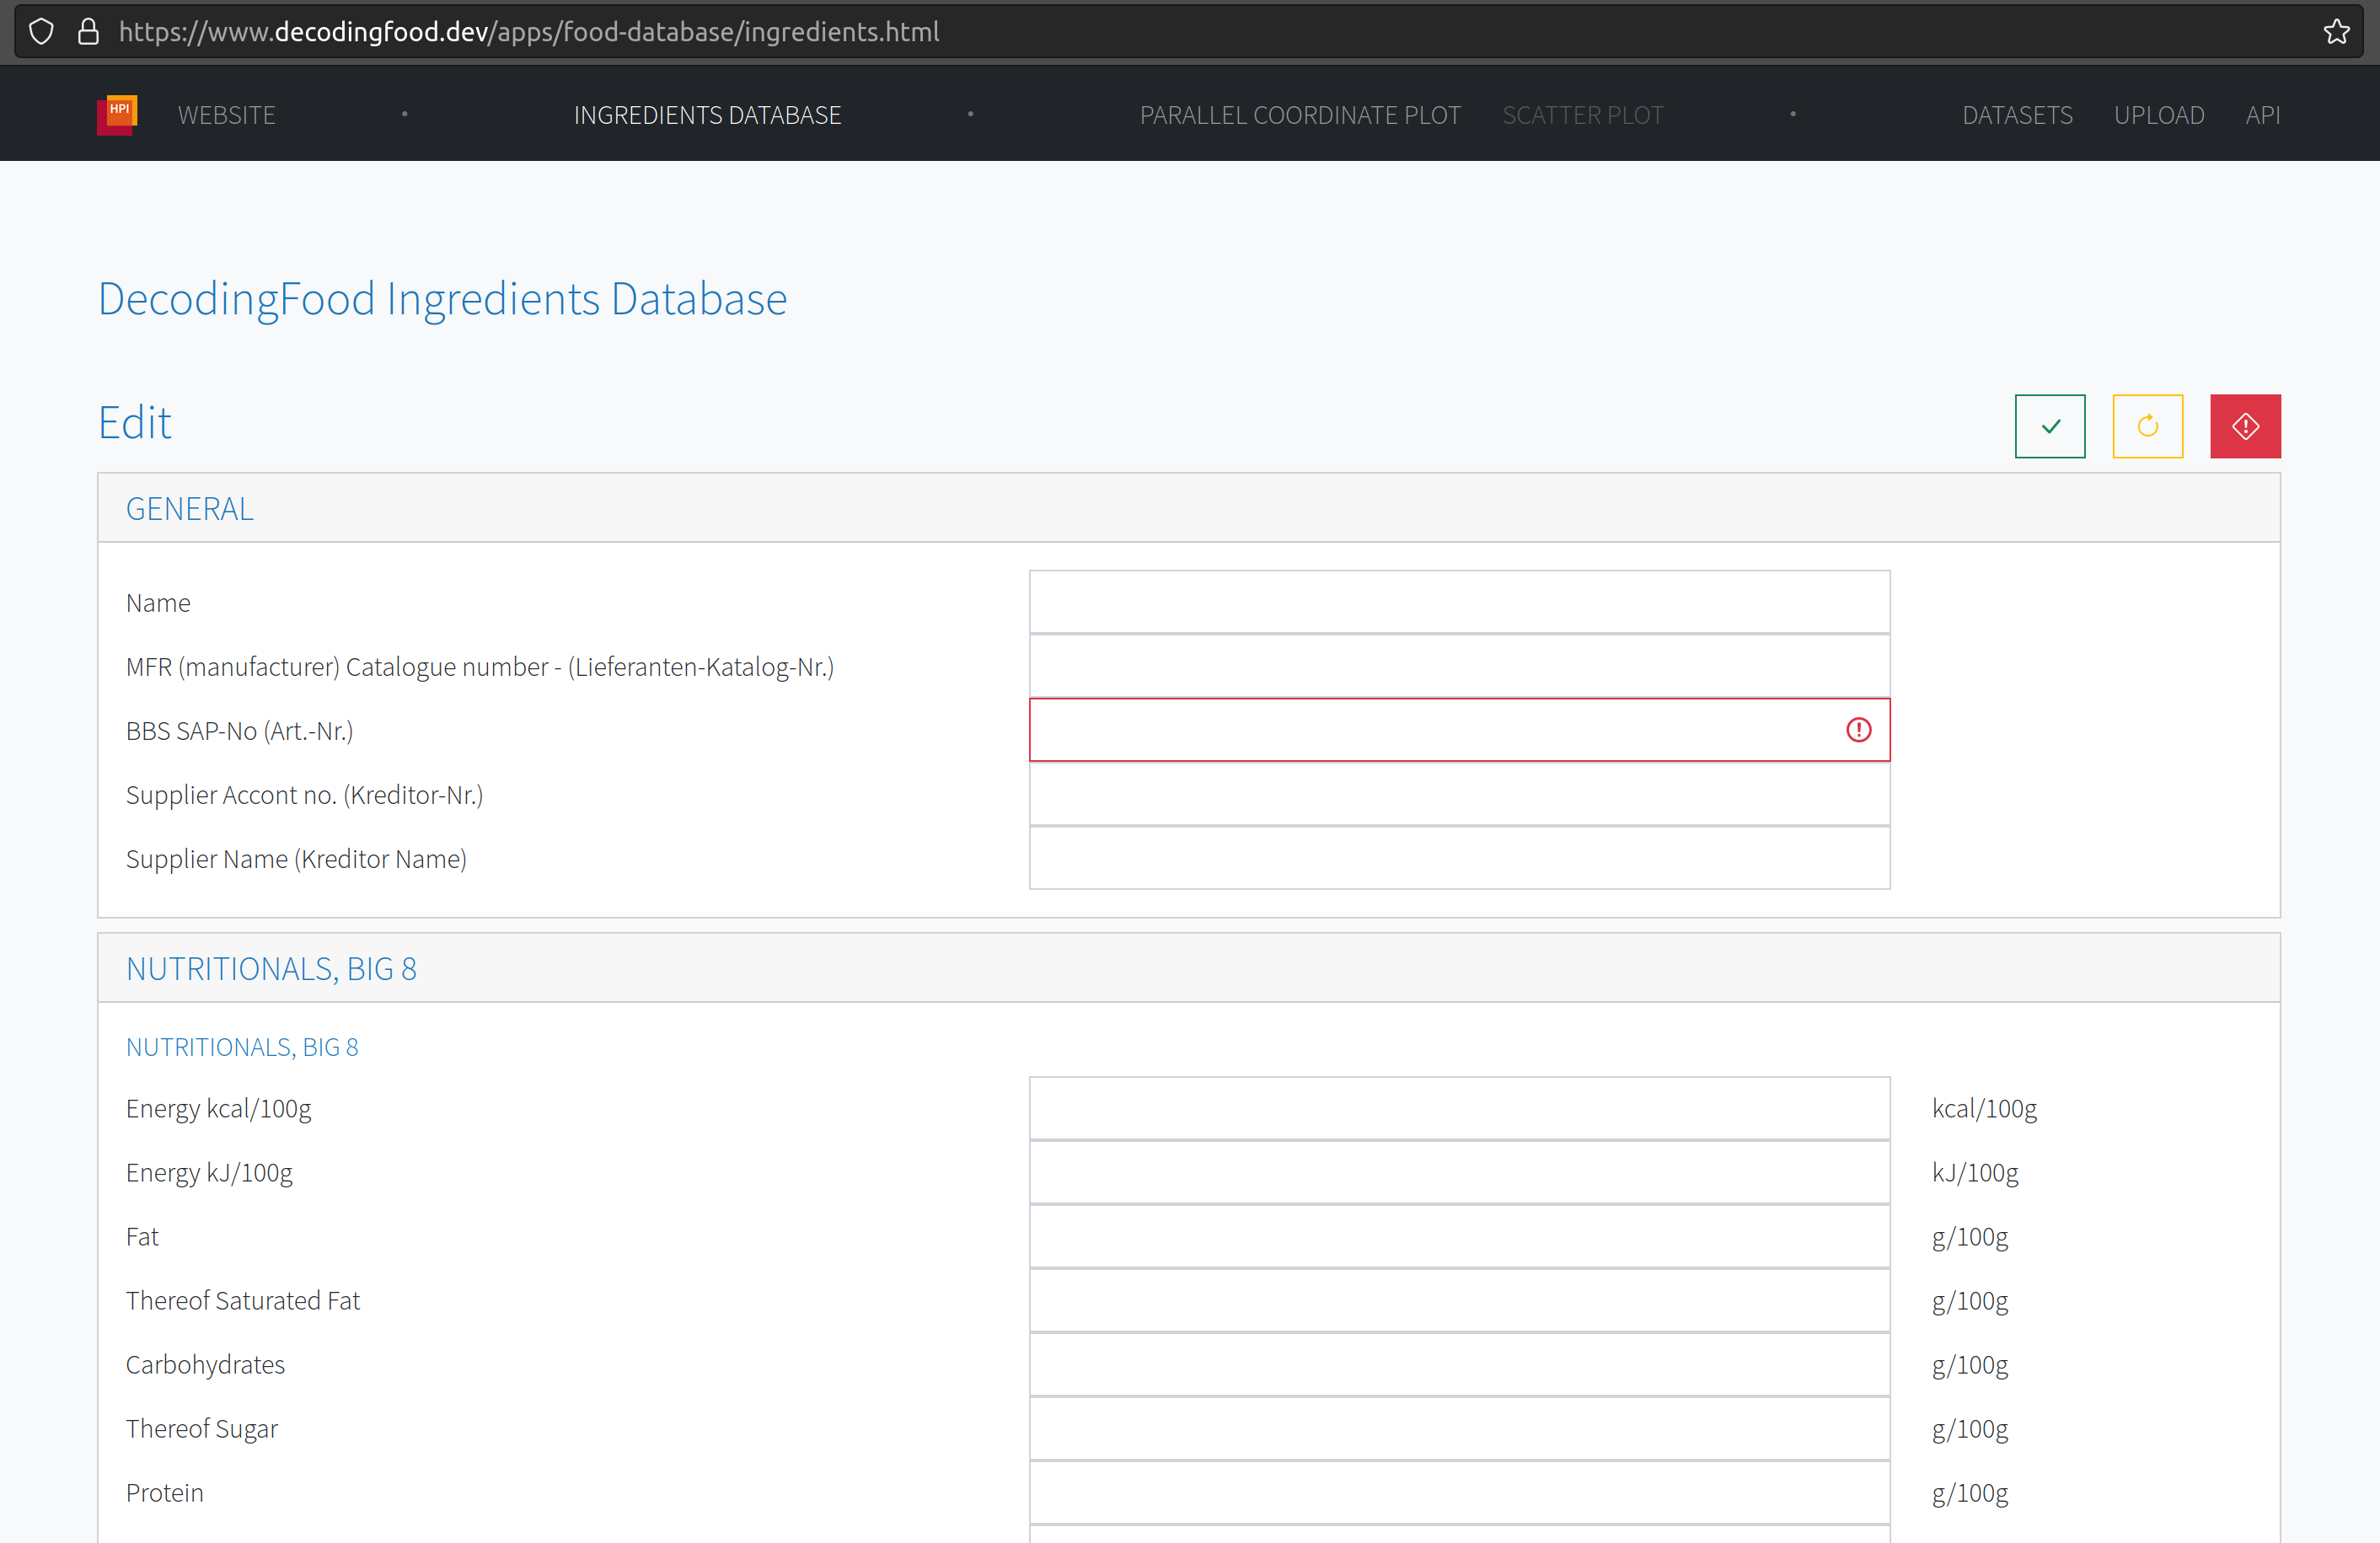The width and height of the screenshot is (2380, 1543).
Task: Open the API link
Action: (x=2262, y=115)
